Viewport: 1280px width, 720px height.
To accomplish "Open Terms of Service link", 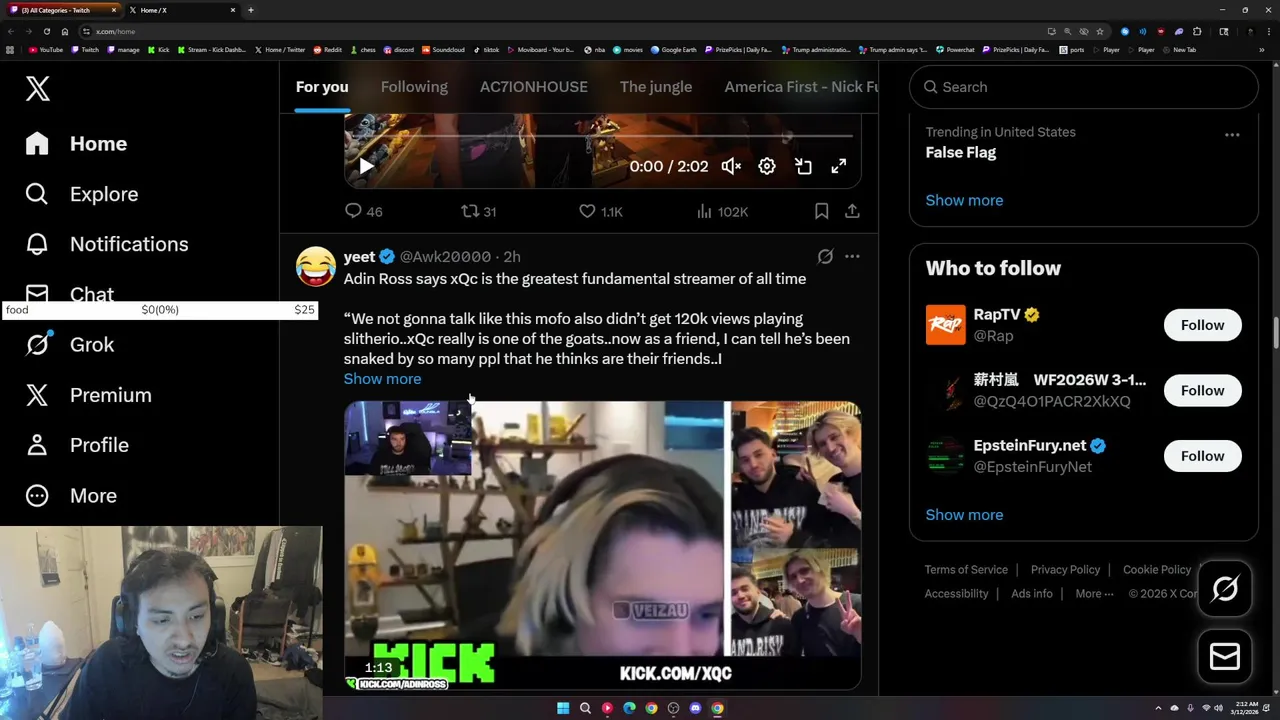I will tap(966, 570).
